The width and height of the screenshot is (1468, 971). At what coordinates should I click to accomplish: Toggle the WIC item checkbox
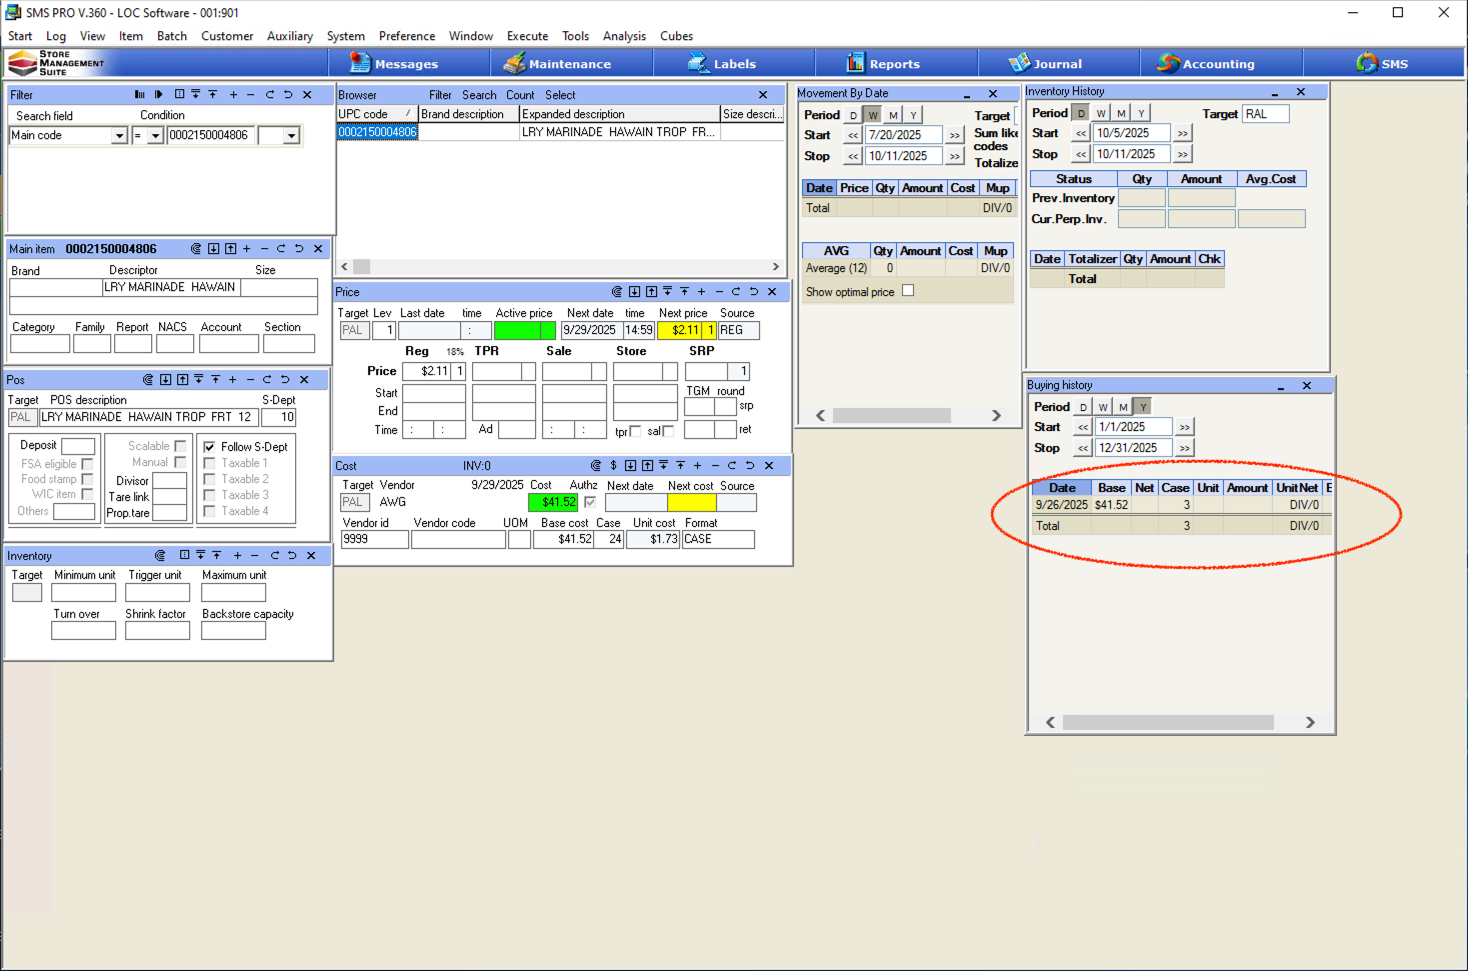coord(87,494)
